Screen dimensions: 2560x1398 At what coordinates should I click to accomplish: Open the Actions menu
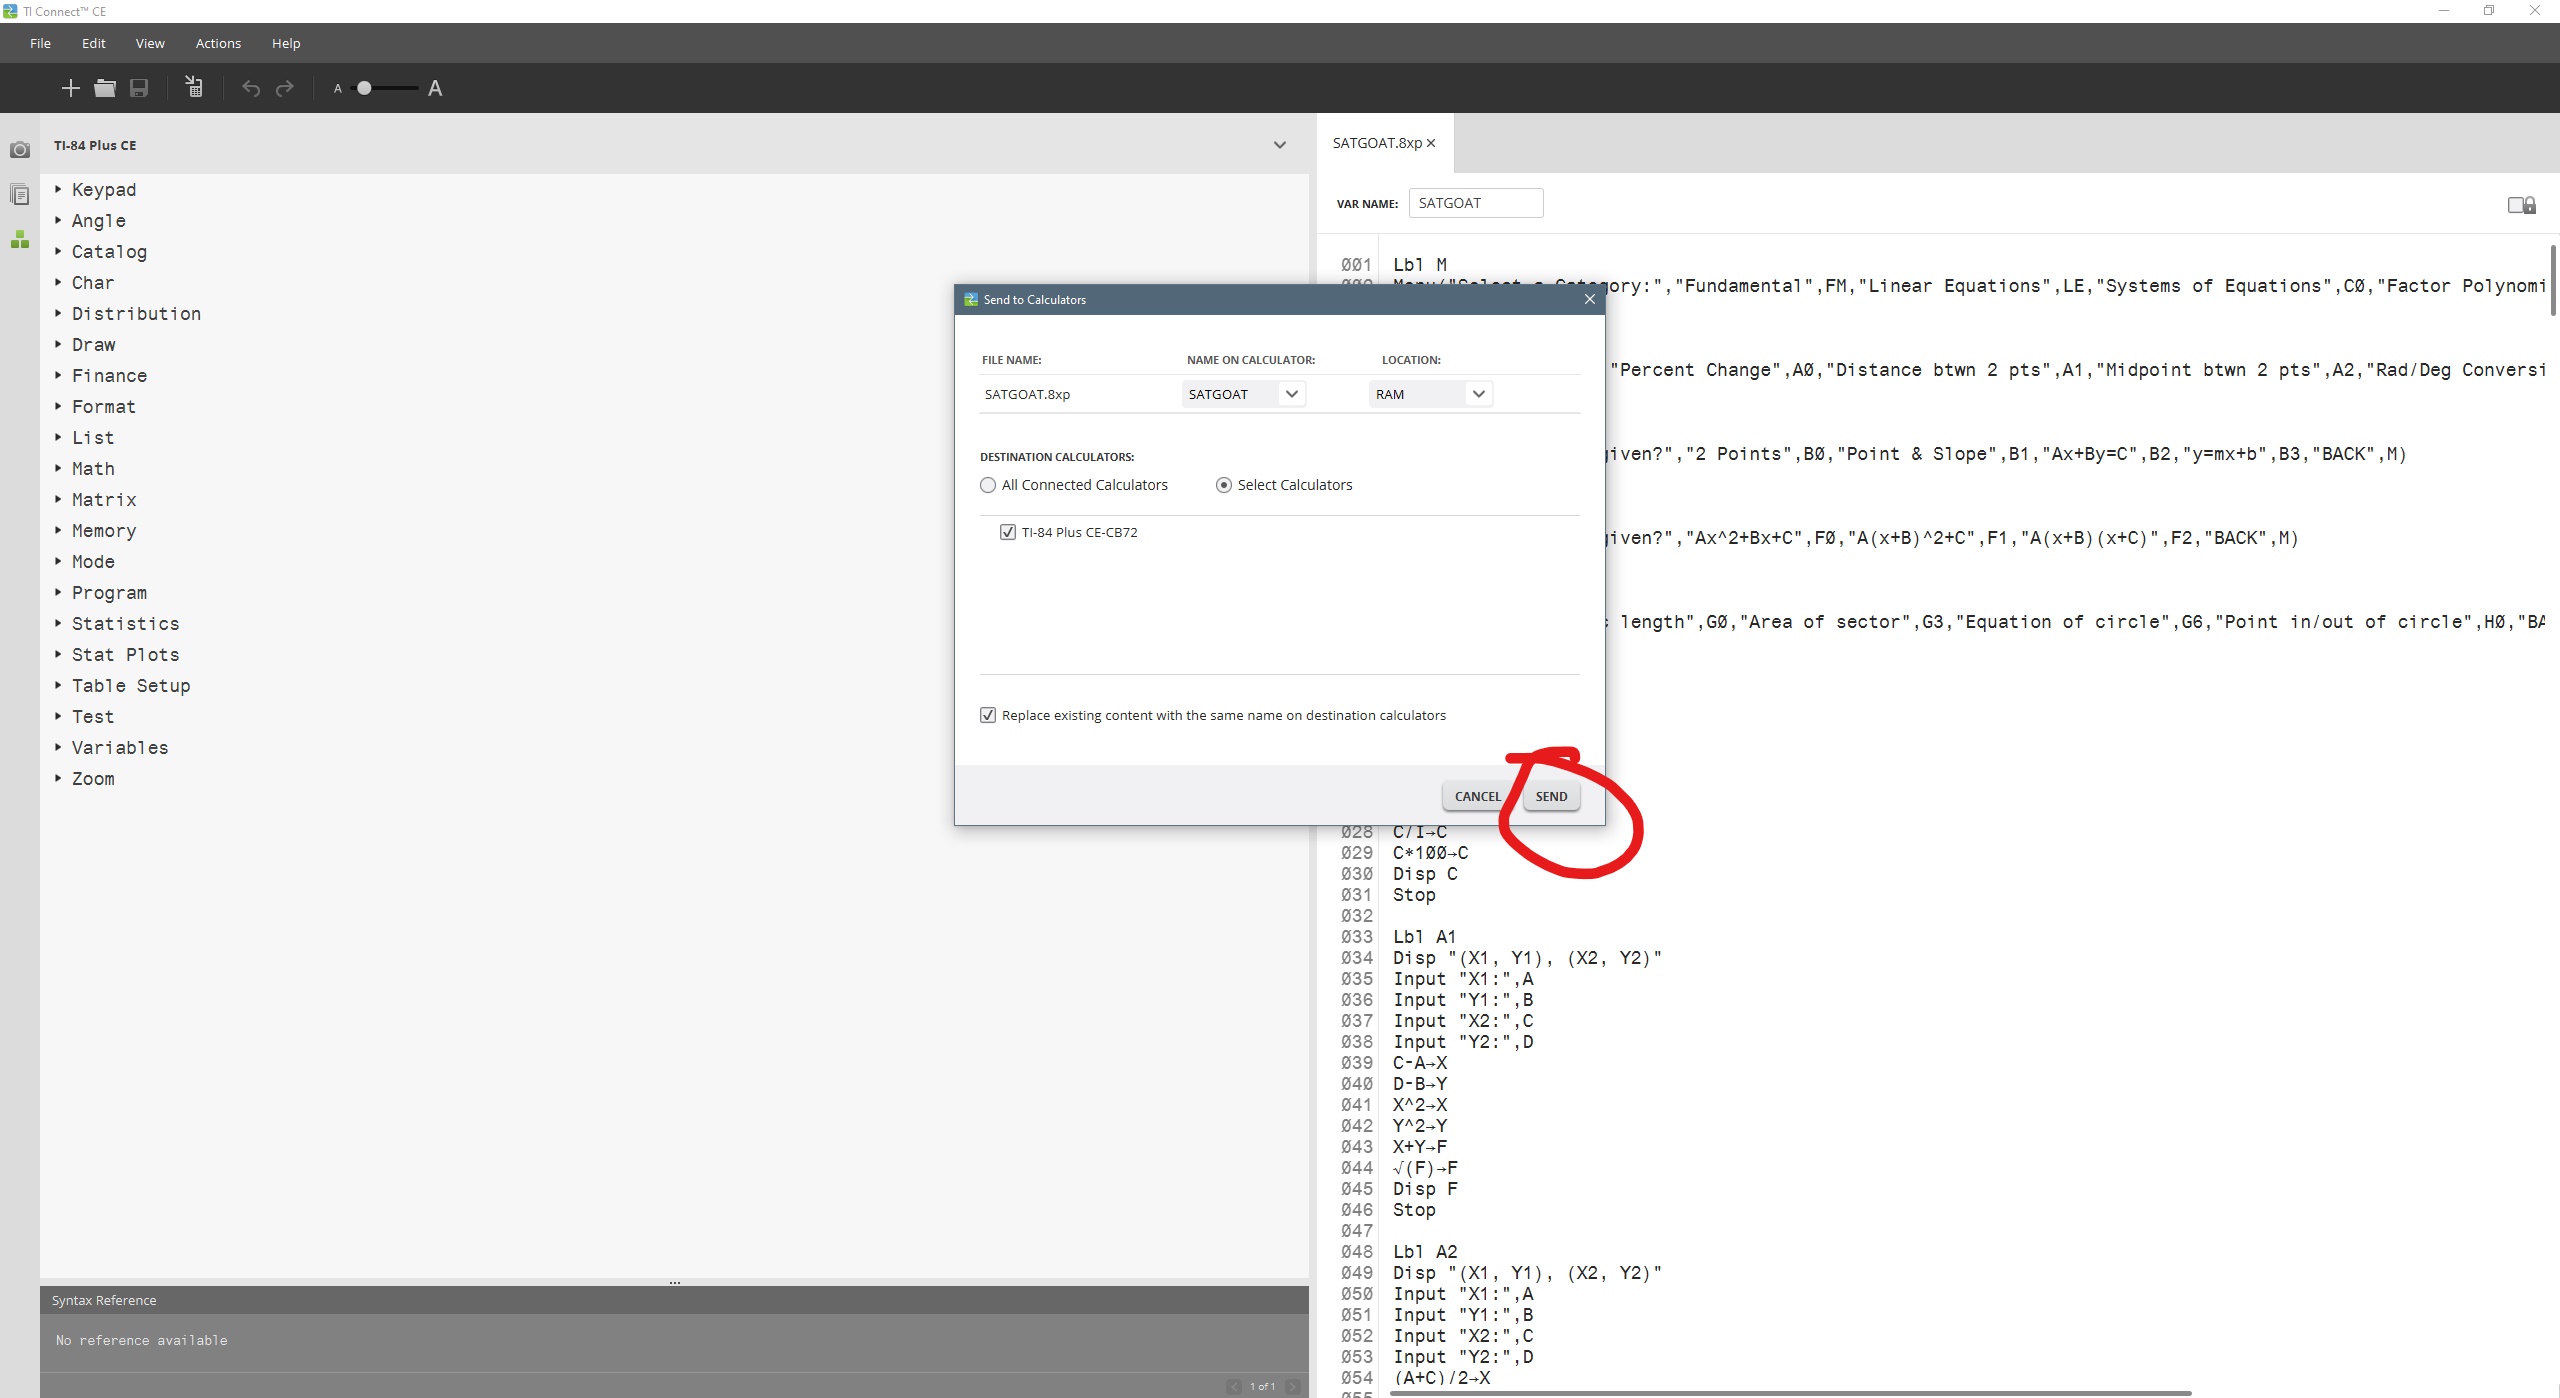tap(218, 43)
